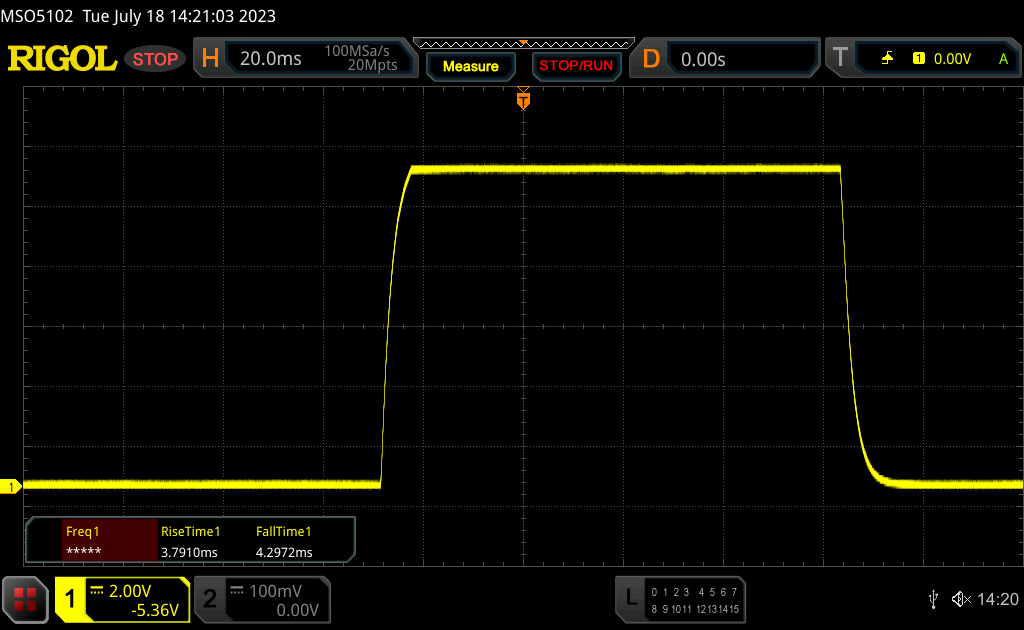Click the Freq1 asterisk value

84,552
